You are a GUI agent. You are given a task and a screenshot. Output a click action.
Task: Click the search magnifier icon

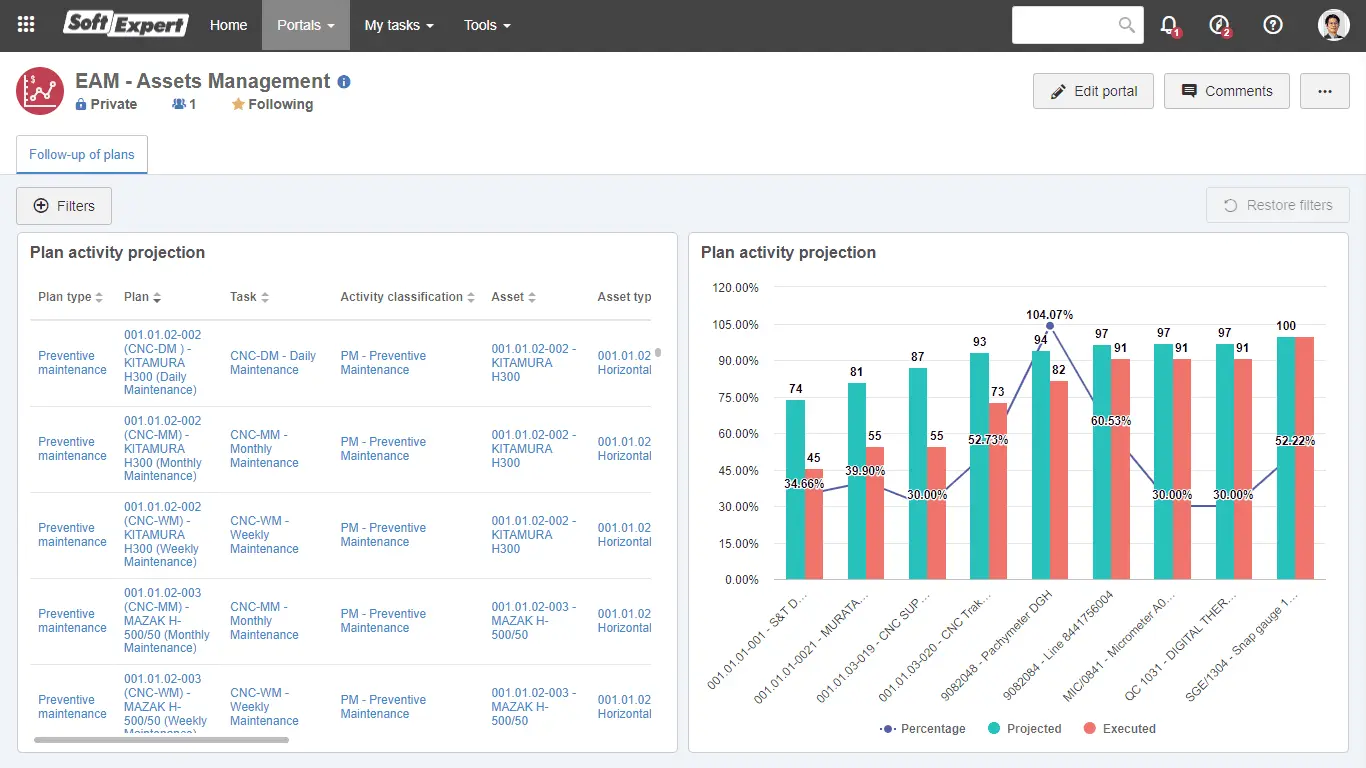pos(1127,25)
